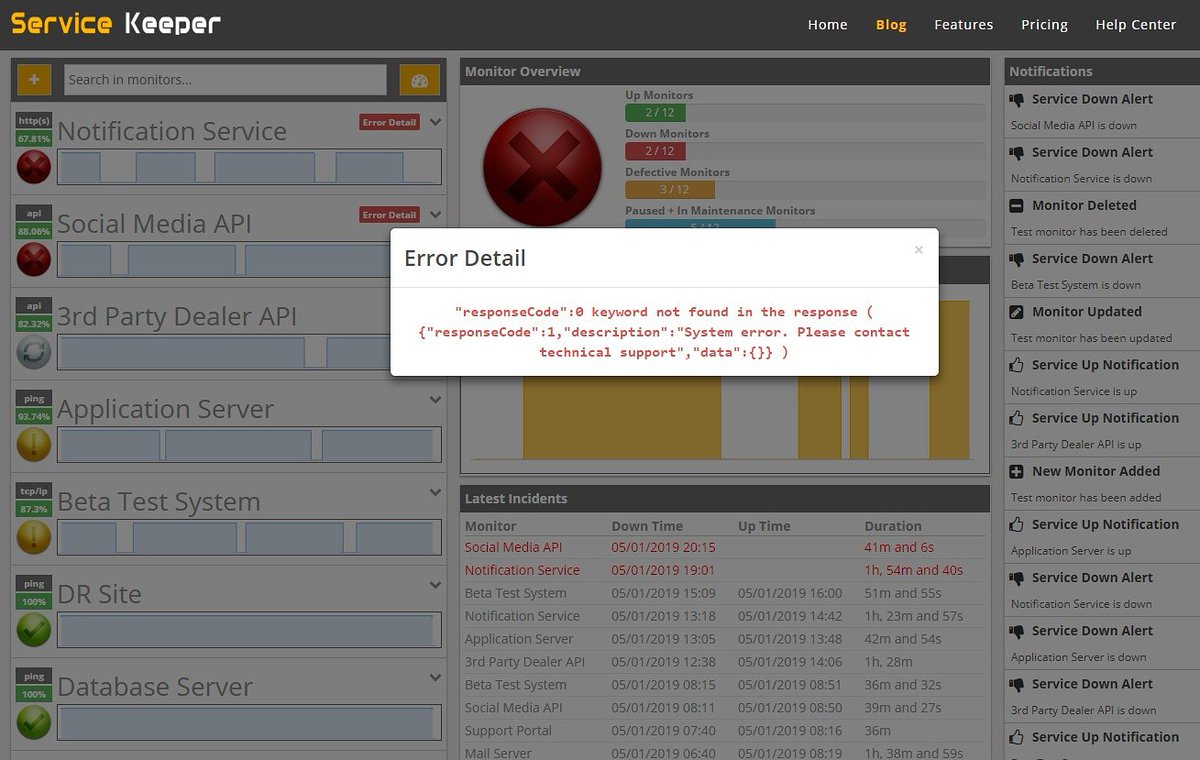This screenshot has width=1200, height=760.
Task: Click the Notification Service uptime chart
Action: 249,167
